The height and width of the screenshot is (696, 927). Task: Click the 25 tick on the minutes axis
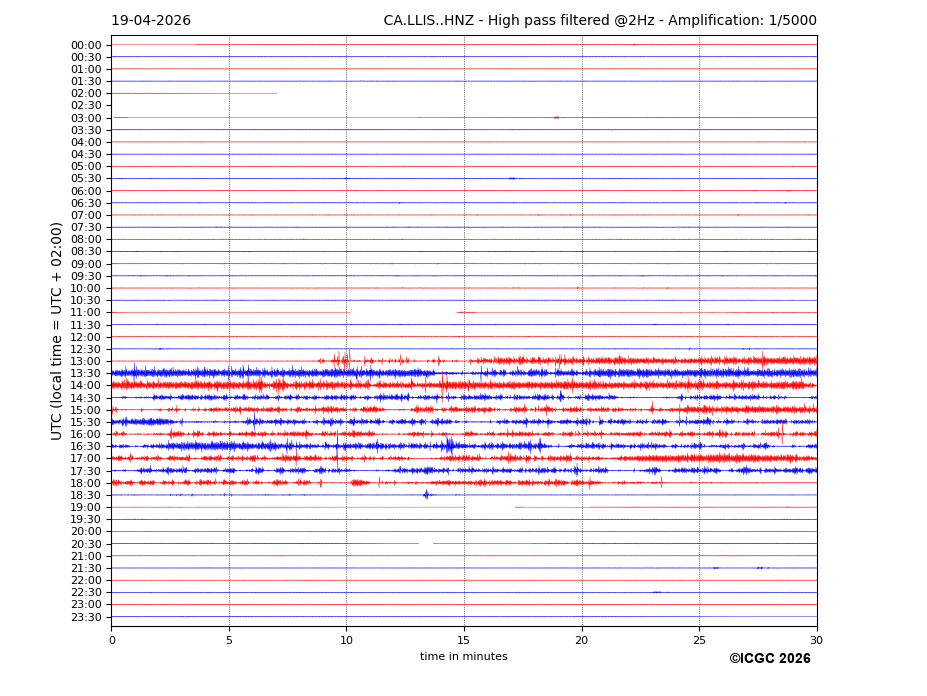click(699, 640)
